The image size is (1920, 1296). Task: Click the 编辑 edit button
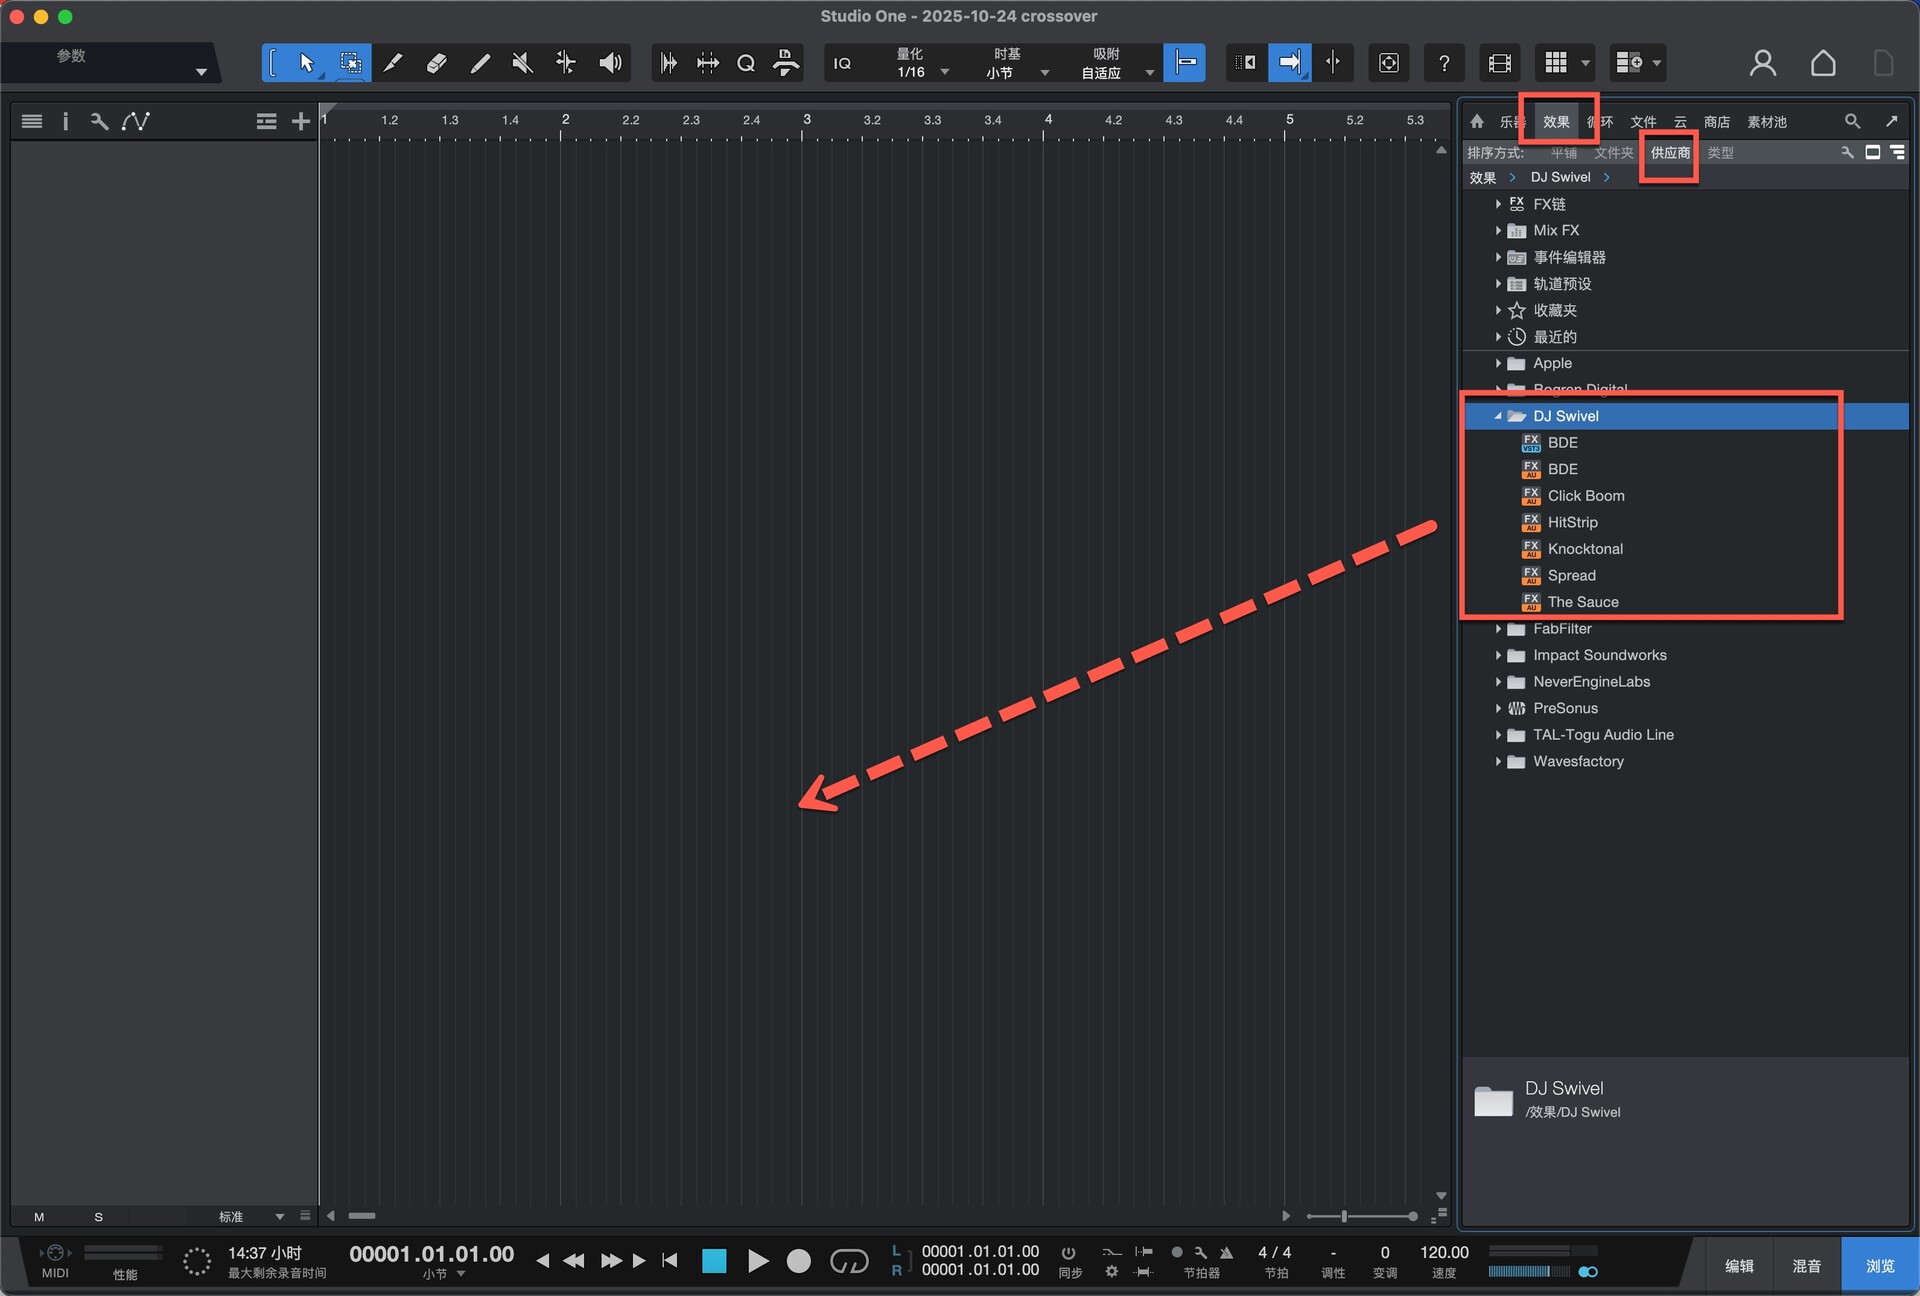[1739, 1265]
